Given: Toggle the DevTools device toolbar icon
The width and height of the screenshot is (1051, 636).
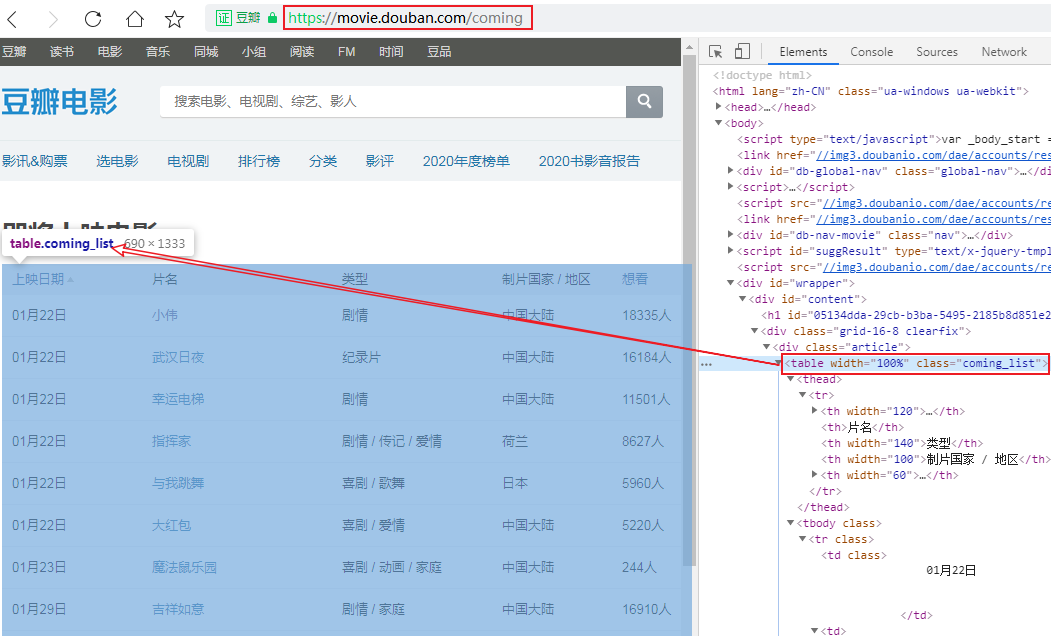Looking at the screenshot, I should click(742, 52).
